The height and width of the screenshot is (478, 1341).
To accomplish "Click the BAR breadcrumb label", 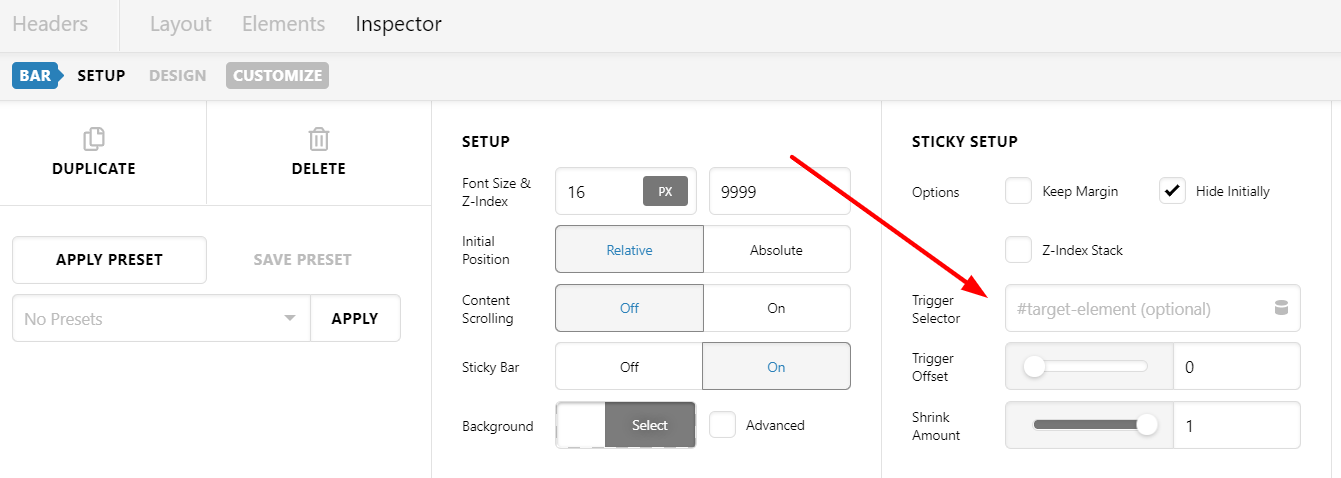I will (x=35, y=75).
